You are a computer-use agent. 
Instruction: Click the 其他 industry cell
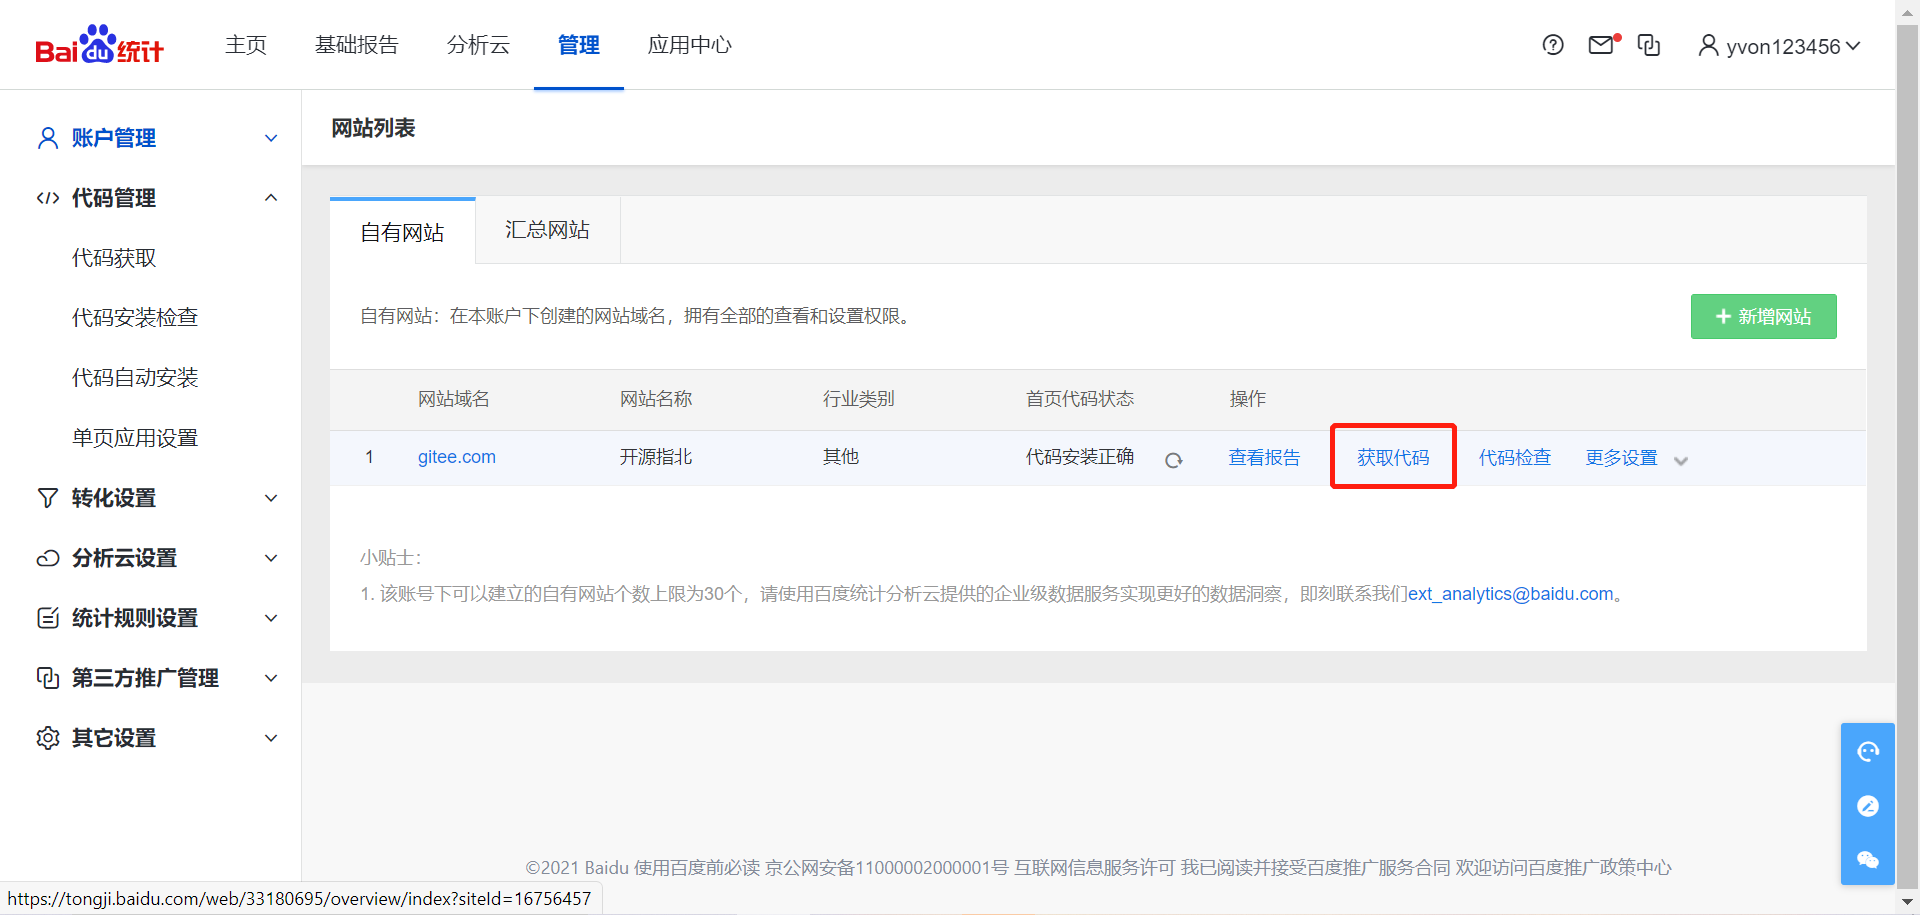click(x=841, y=457)
